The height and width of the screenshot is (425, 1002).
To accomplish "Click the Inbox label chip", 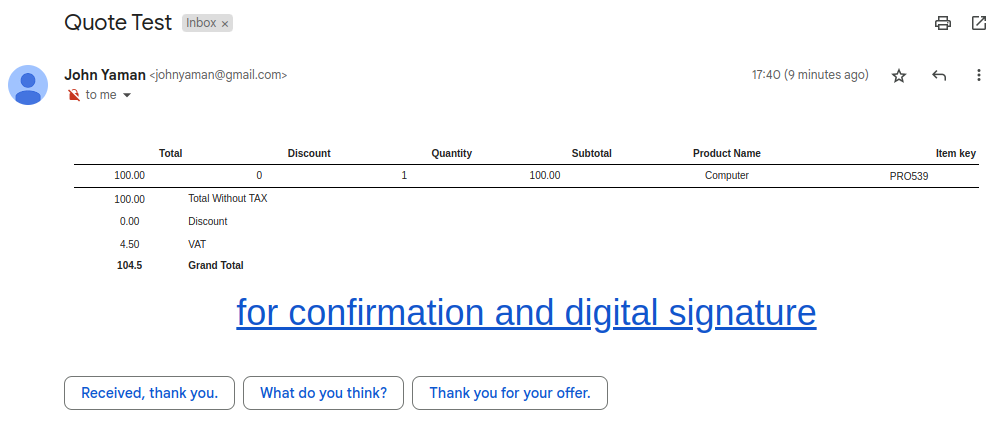I will click(201, 23).
